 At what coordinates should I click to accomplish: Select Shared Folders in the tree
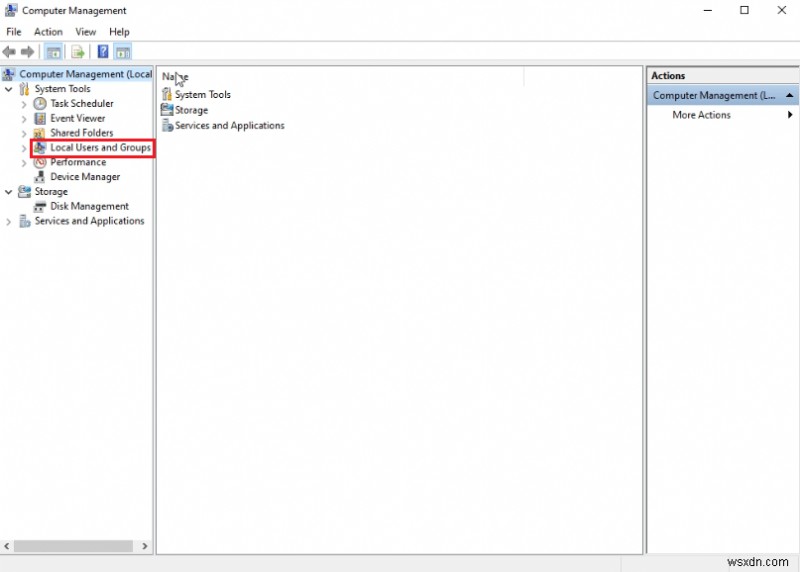pos(82,133)
